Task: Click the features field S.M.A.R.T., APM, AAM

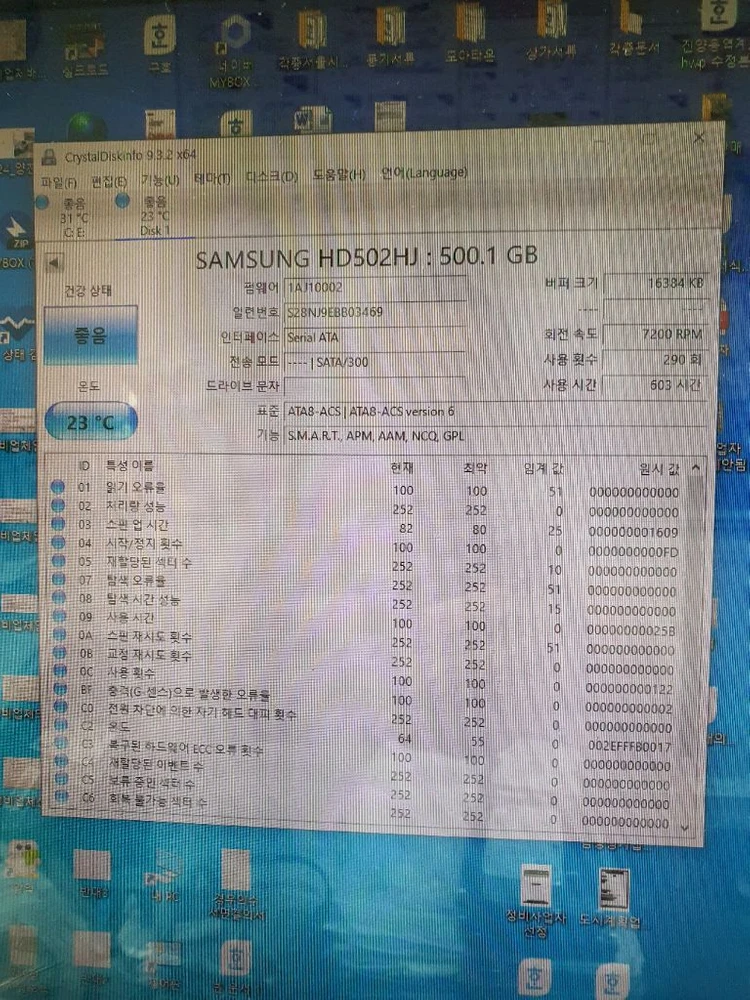Action: tap(496, 436)
